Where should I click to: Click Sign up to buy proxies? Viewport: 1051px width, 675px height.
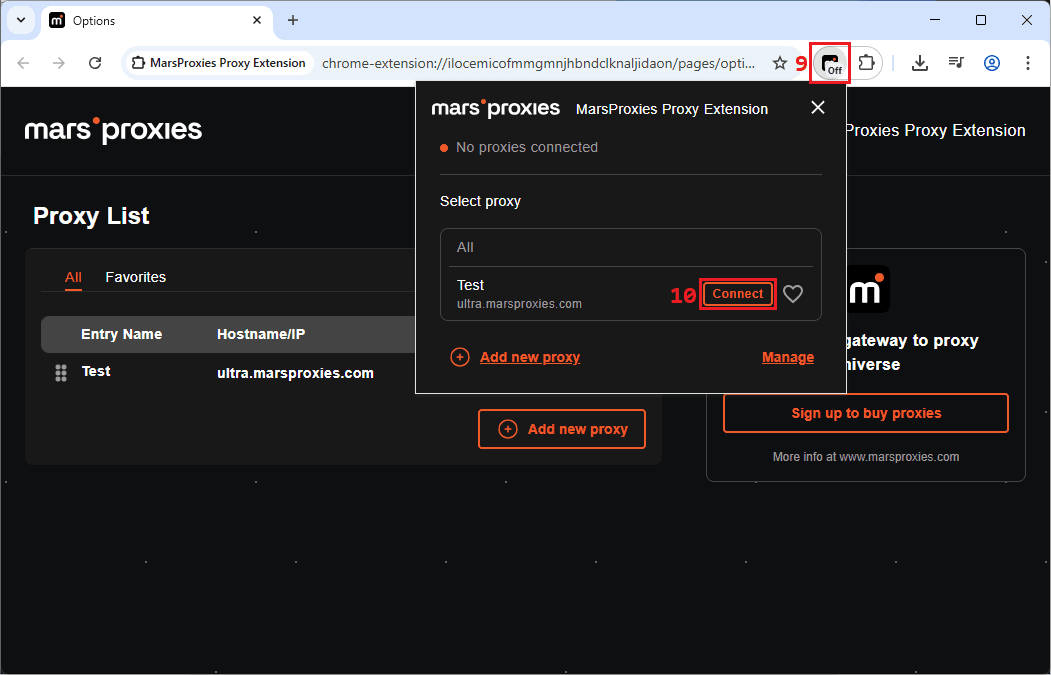(866, 413)
